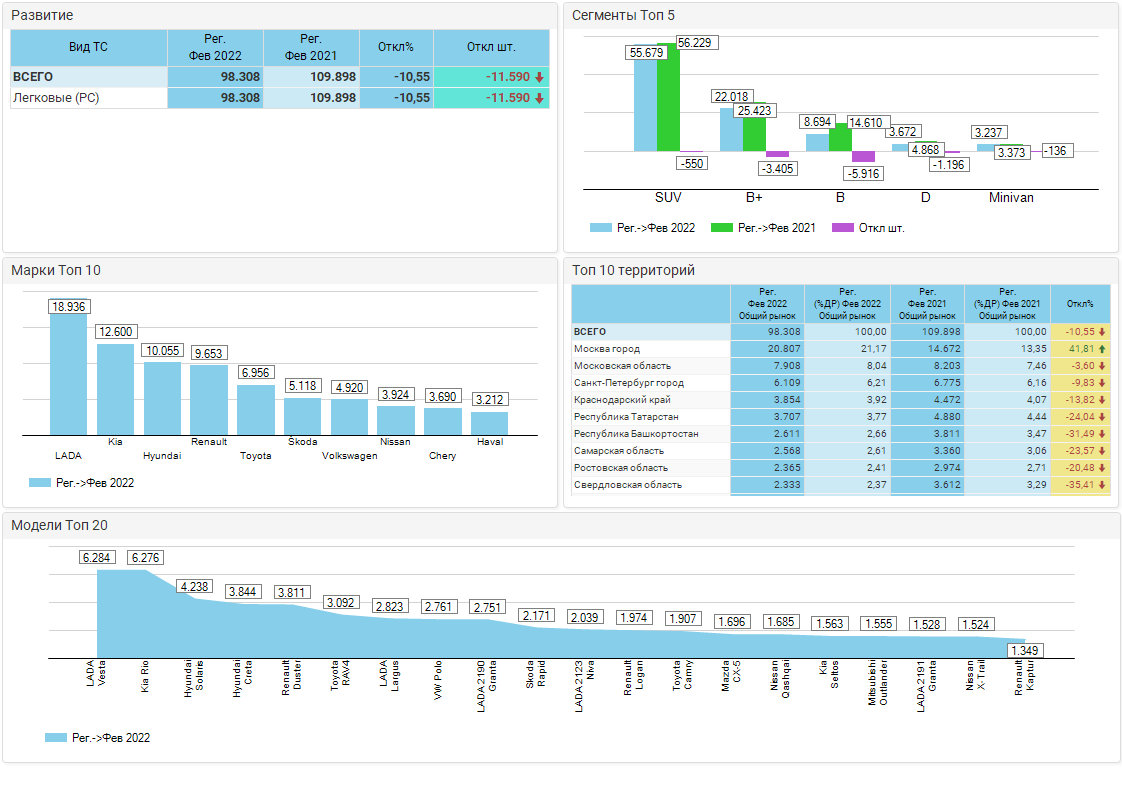Select the Откл шт. column header
The image size is (1122, 793).
pos(492,47)
